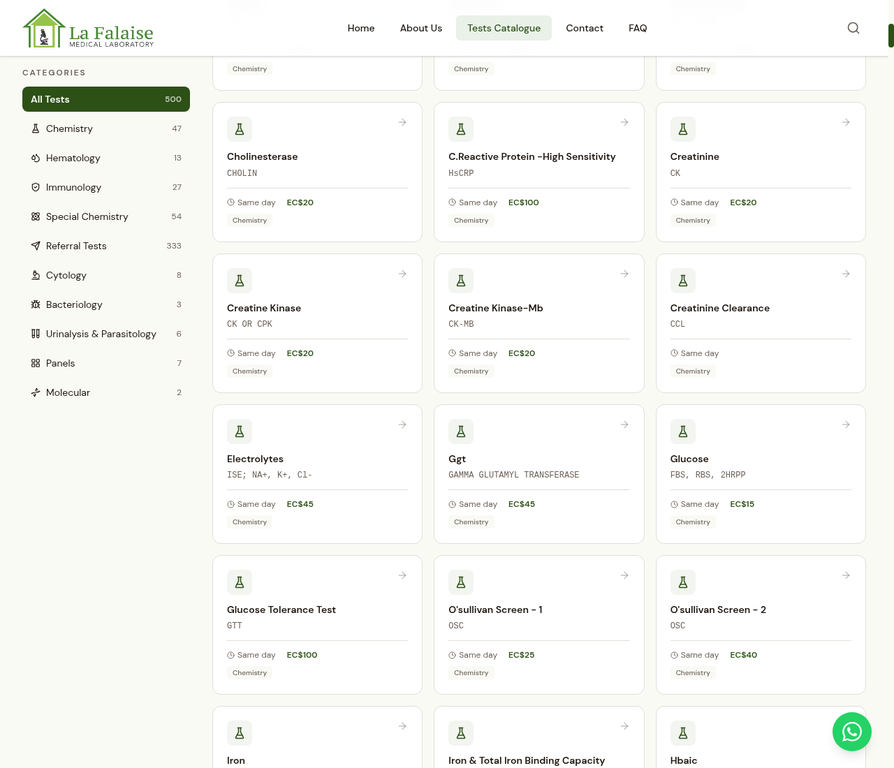Show All Tests in categories sidebar
The image size is (894, 768).
tap(106, 99)
